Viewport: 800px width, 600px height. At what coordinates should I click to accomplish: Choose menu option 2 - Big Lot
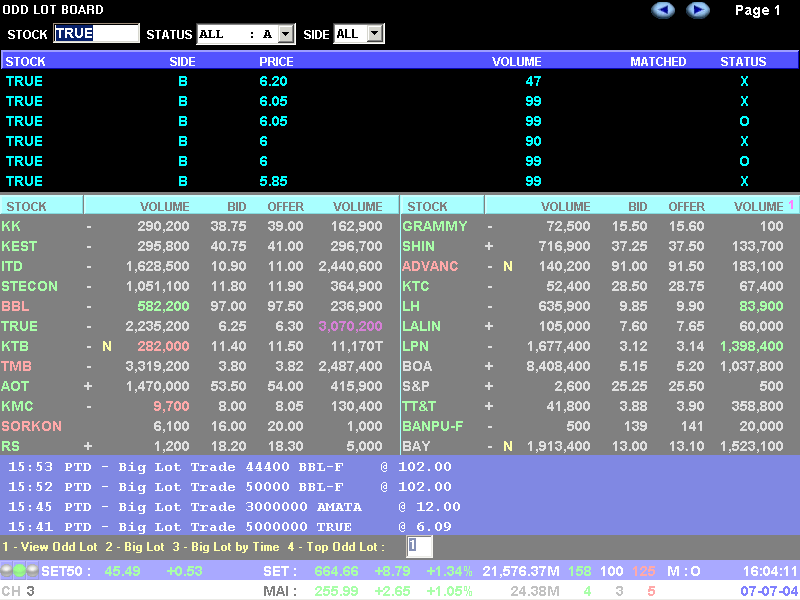click(135, 547)
